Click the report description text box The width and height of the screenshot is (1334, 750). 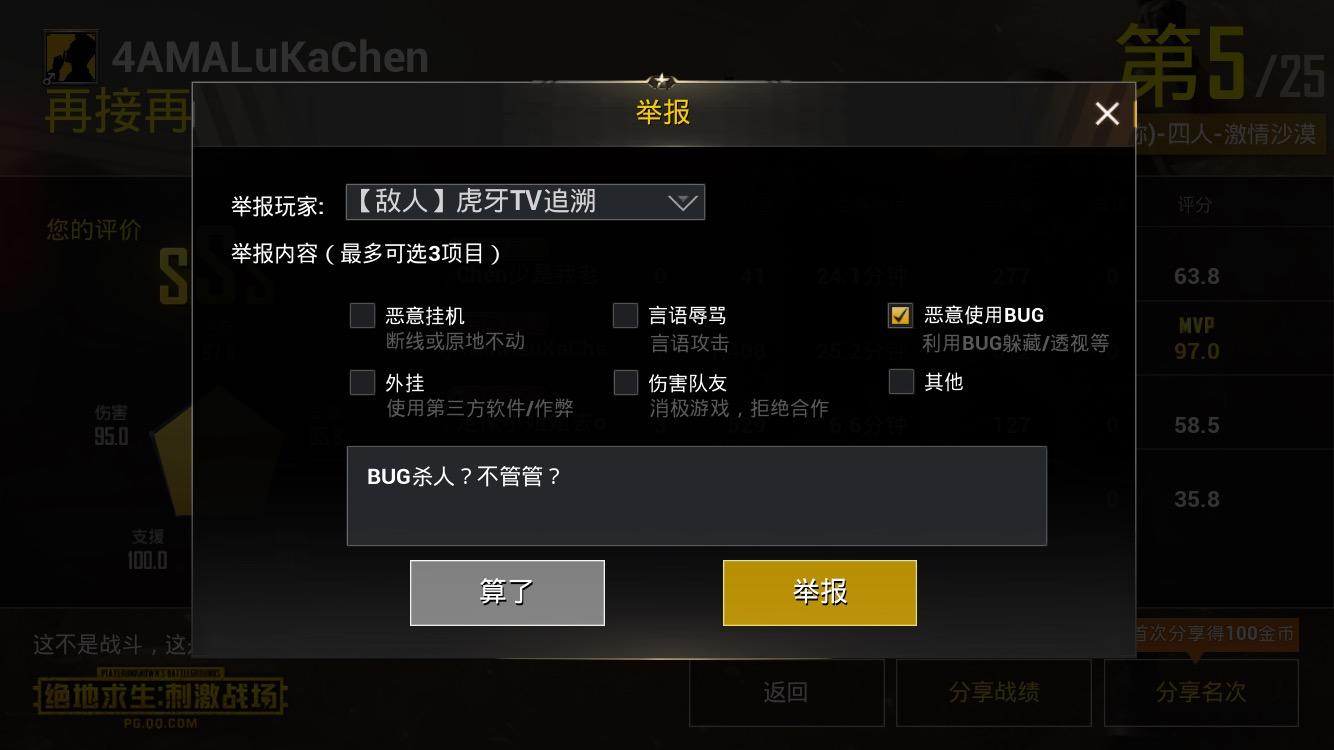696,496
